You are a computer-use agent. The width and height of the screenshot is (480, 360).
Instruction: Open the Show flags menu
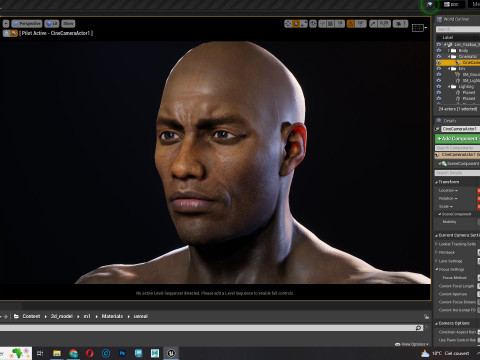(x=68, y=24)
